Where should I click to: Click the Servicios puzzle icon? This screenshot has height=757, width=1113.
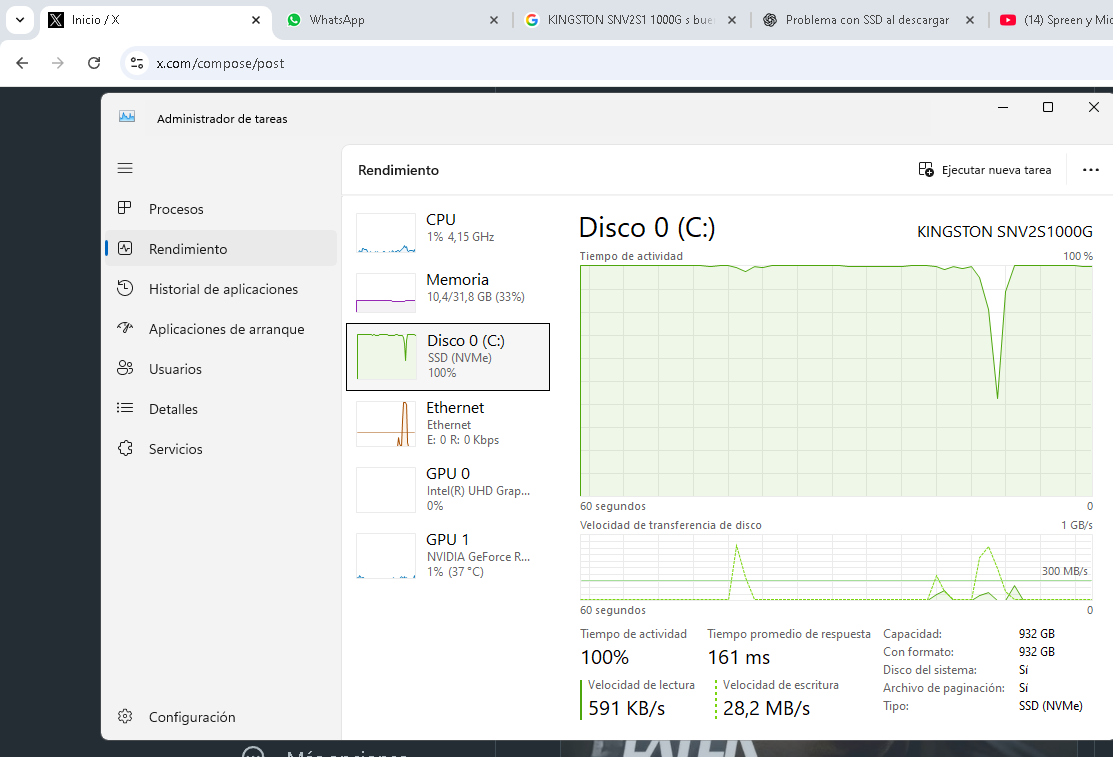pos(125,448)
